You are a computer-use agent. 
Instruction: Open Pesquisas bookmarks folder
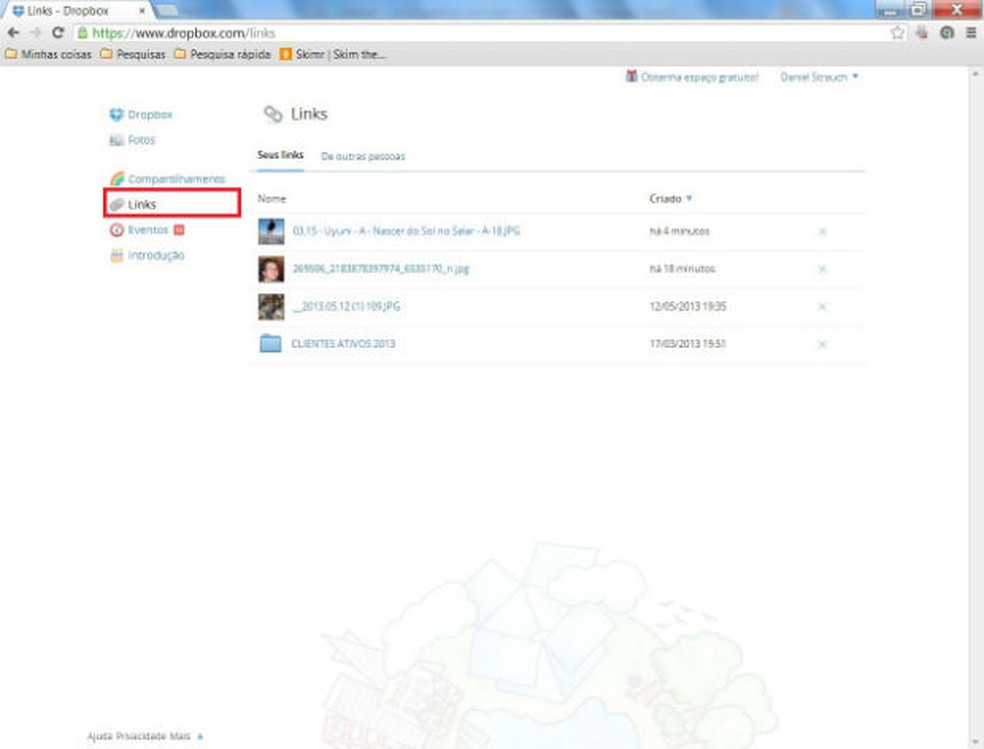(132, 55)
